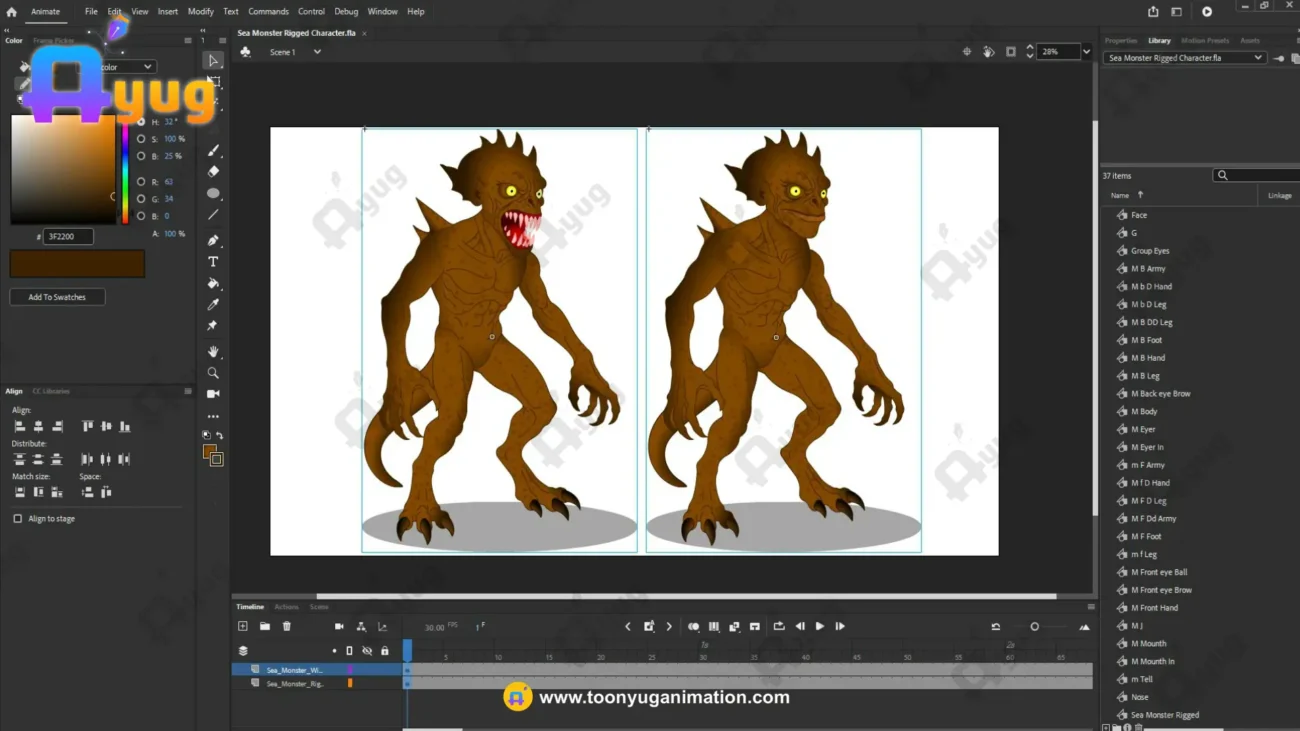Activate the Zoom magnifier tool
1300x731 pixels.
coord(213,373)
